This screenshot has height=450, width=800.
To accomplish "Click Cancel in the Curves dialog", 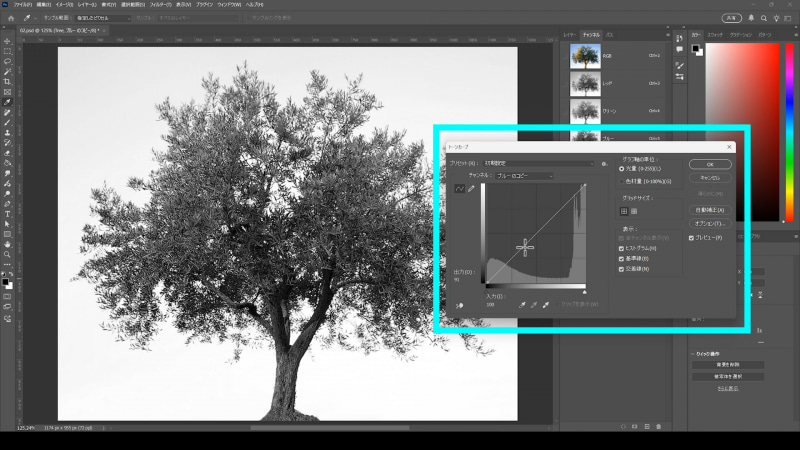I will [710, 178].
